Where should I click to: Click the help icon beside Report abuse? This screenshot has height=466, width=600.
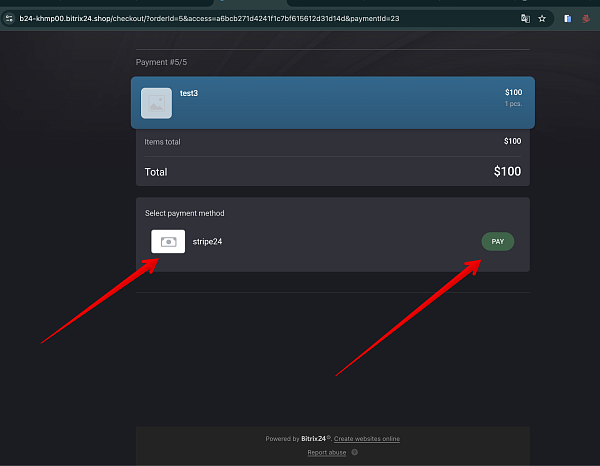click(355, 452)
